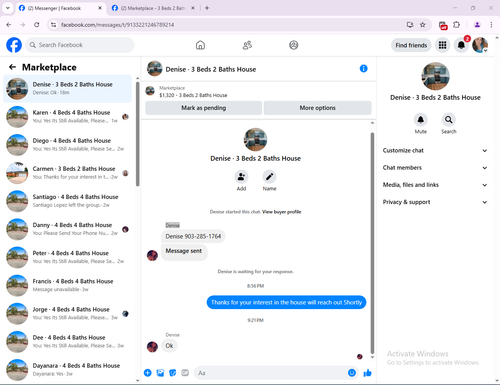Click house thumbnail in right info panel
The height and width of the screenshot is (385, 500).
pyautogui.click(x=435, y=76)
